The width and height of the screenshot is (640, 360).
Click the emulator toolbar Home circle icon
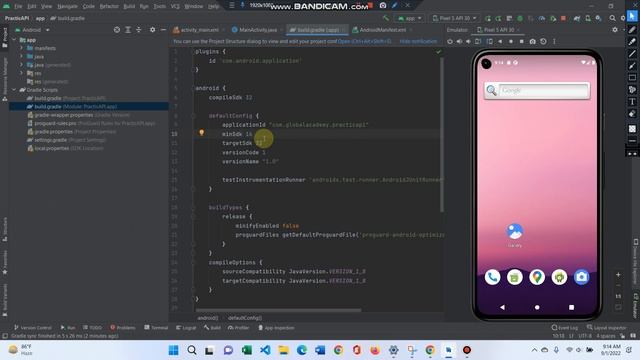[511, 42]
